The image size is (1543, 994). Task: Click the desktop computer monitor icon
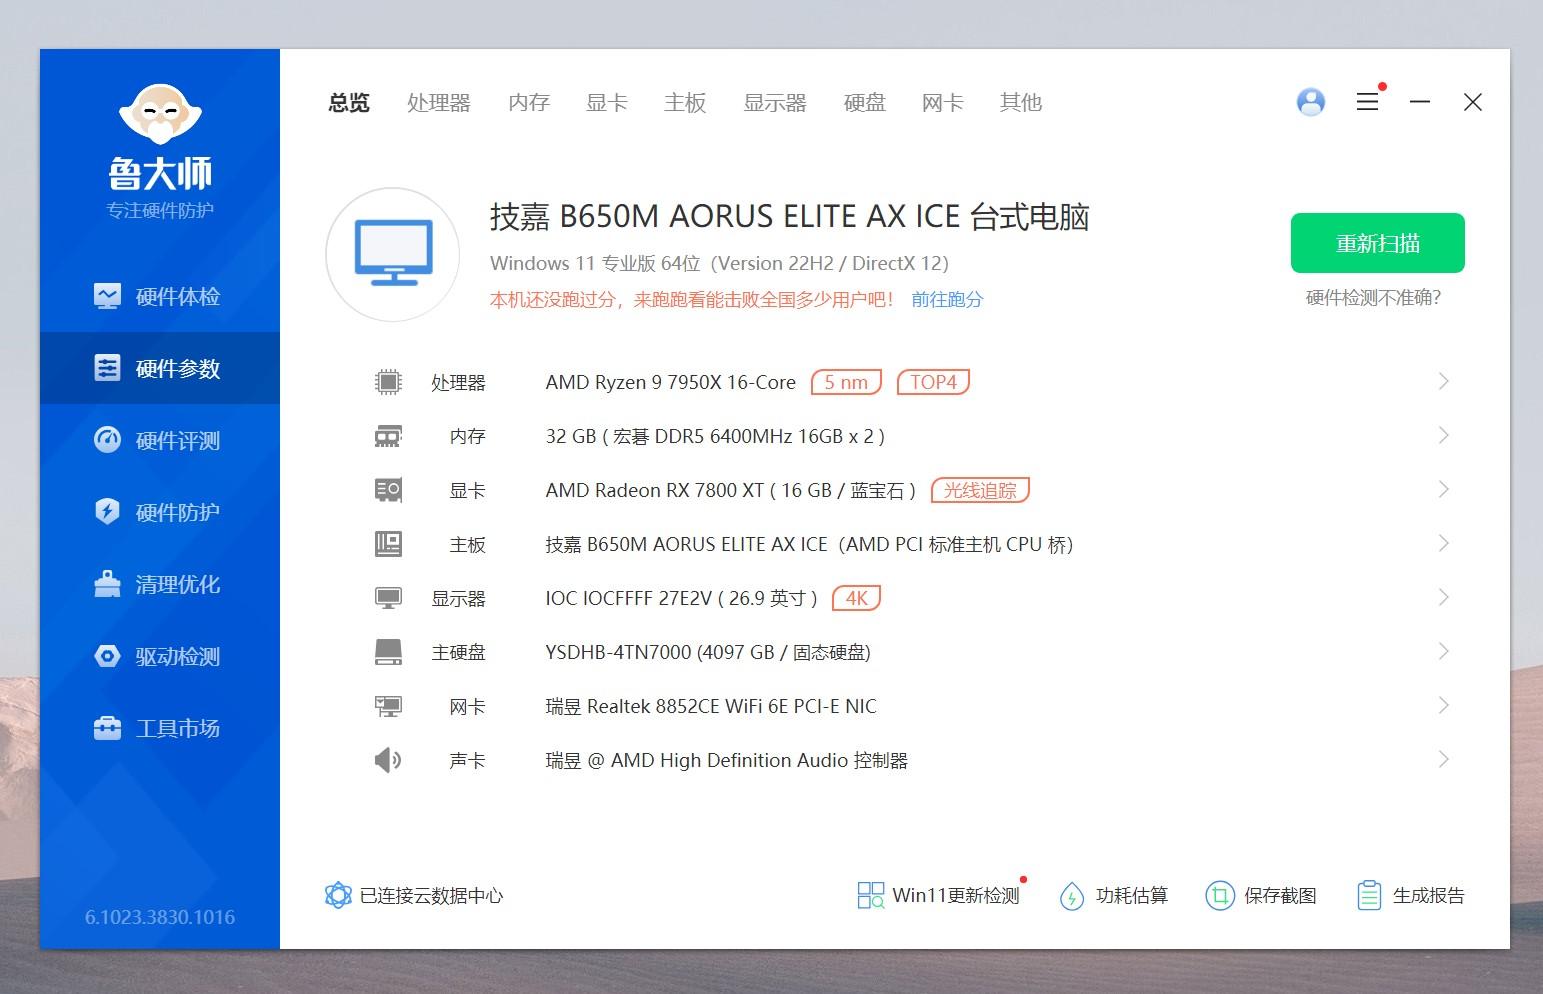tap(393, 254)
